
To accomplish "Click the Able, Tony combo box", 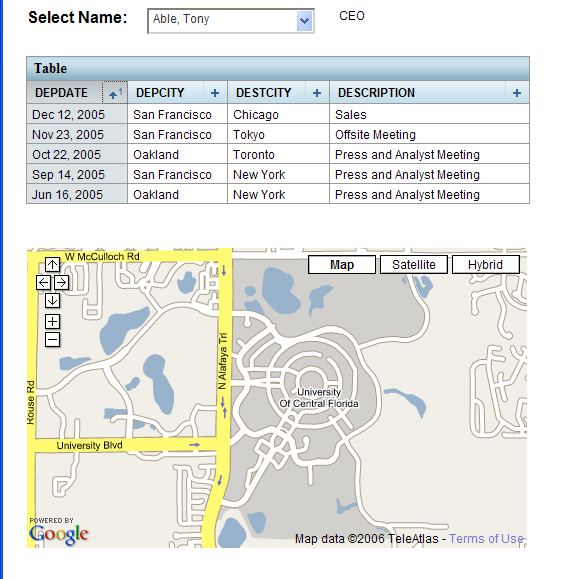I will [x=231, y=21].
